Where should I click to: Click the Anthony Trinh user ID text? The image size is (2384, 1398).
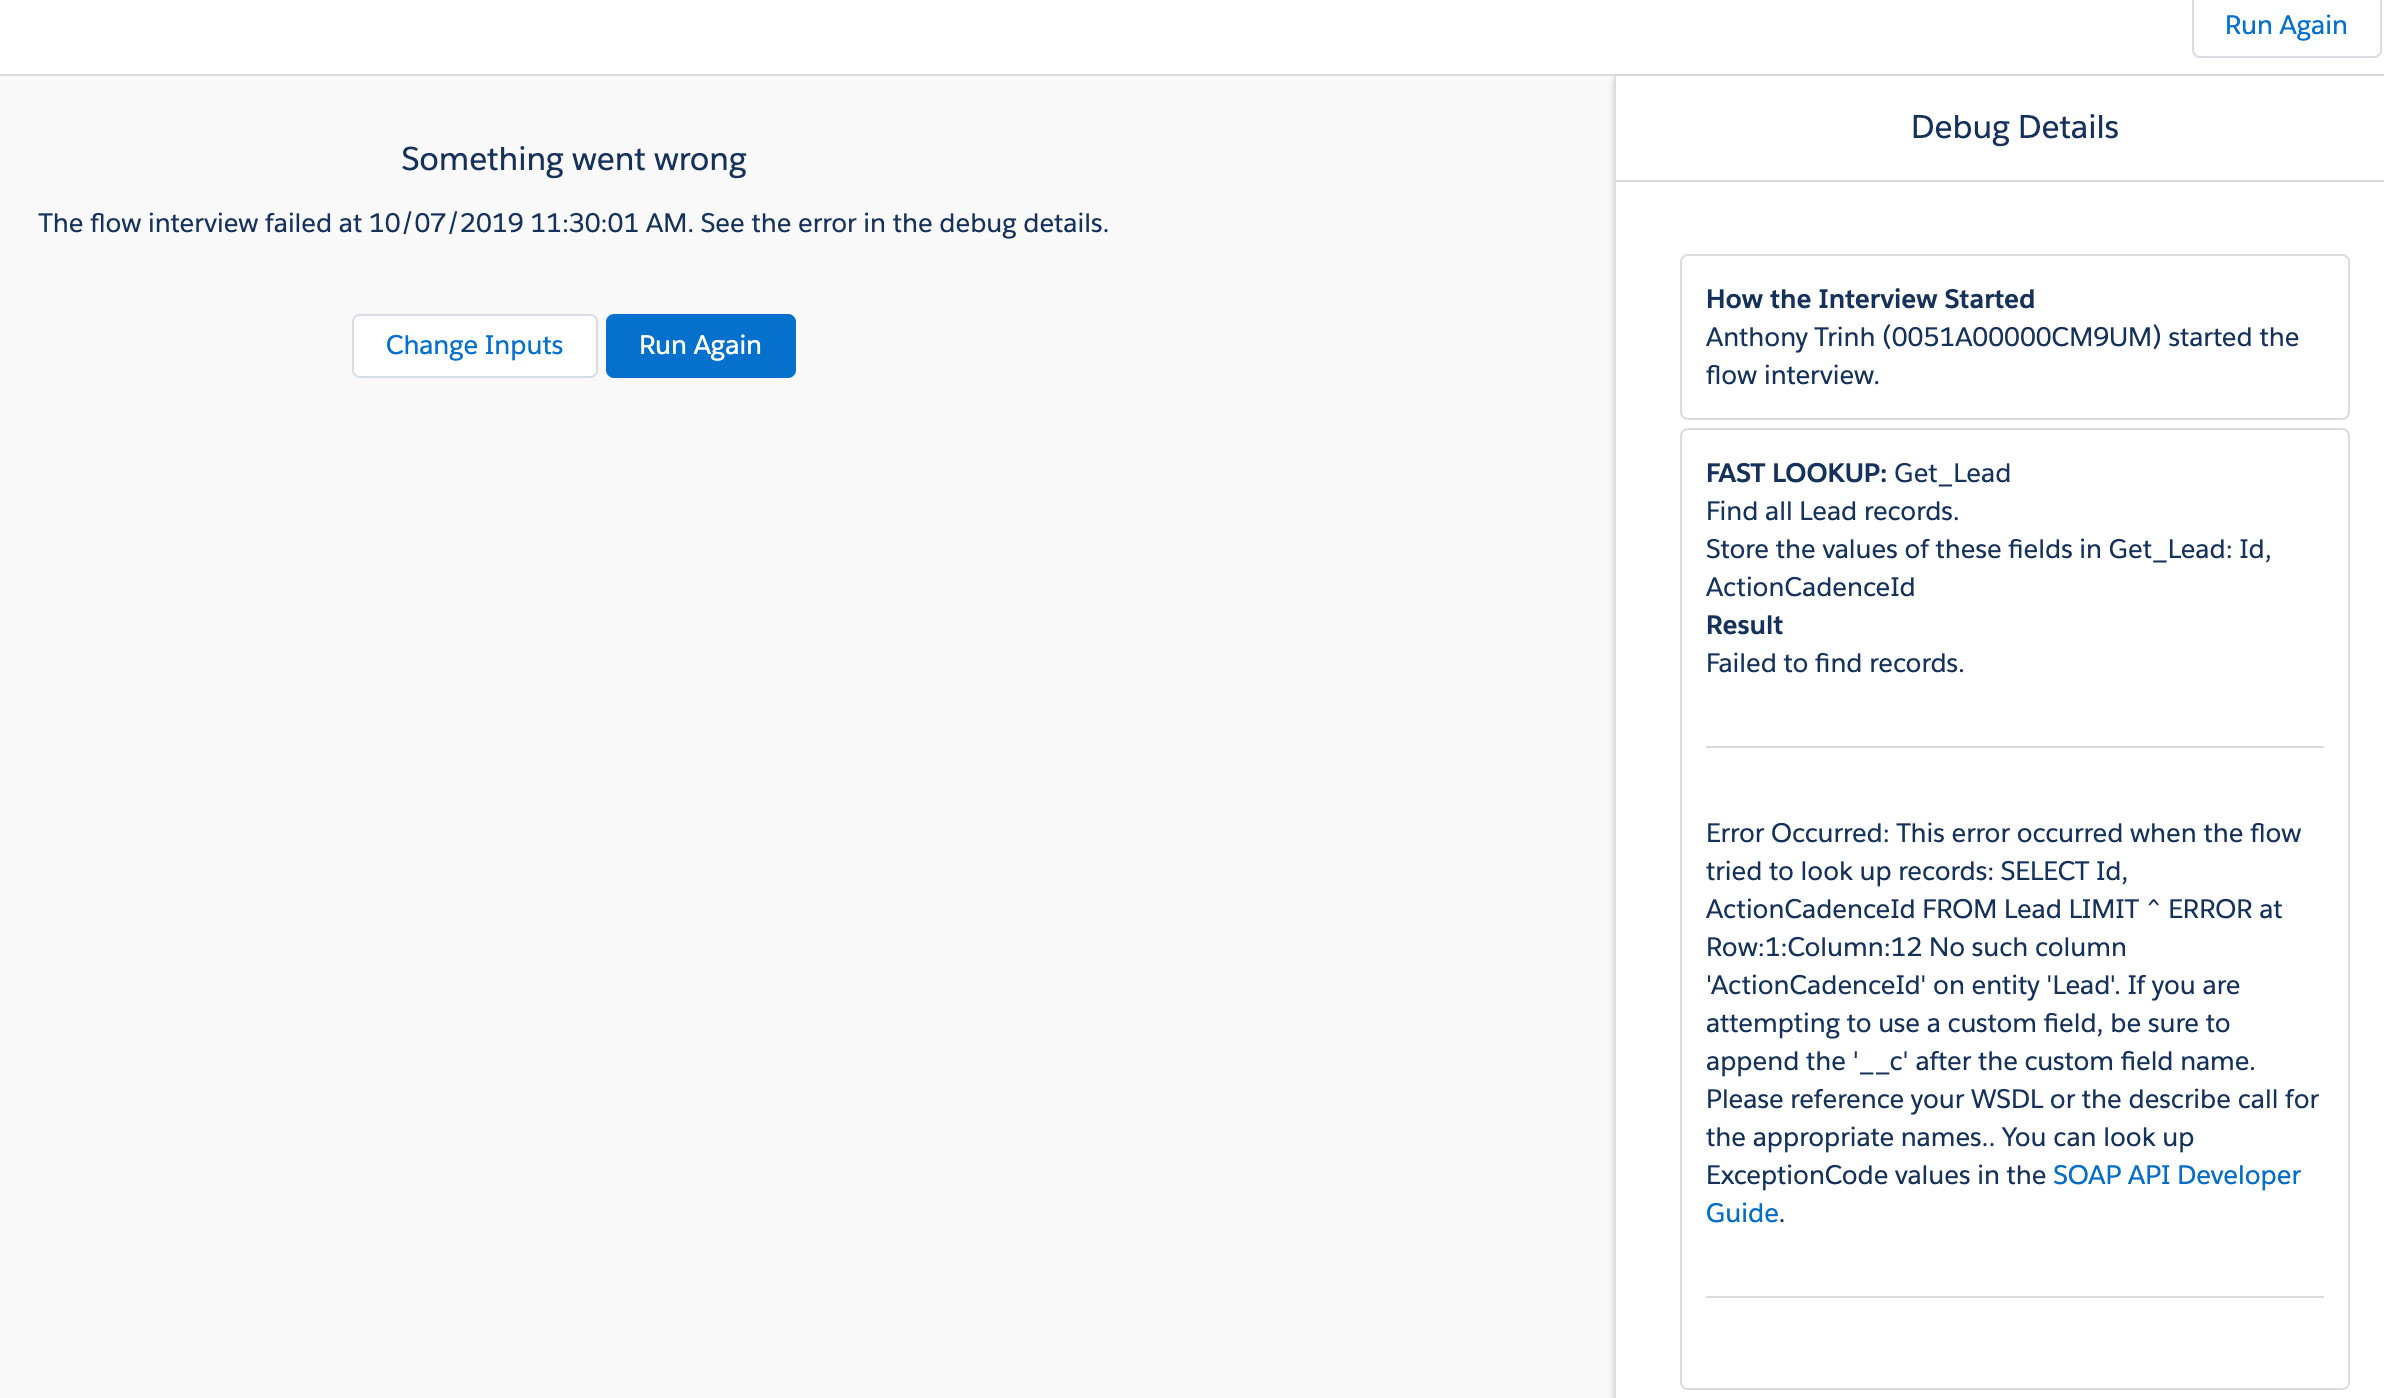point(2020,337)
